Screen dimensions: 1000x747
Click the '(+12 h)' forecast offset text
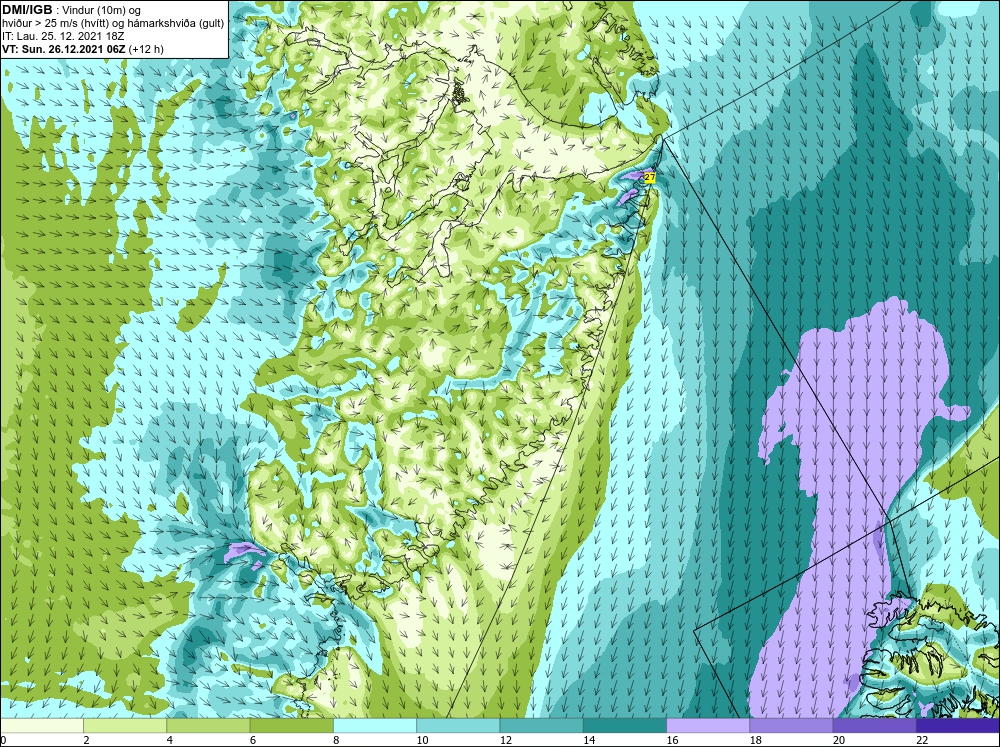(146, 49)
